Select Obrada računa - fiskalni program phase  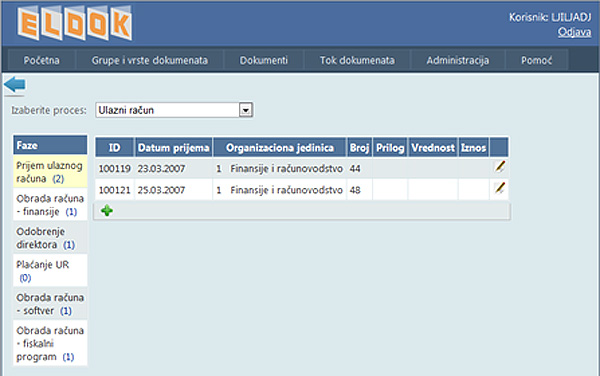coord(50,343)
